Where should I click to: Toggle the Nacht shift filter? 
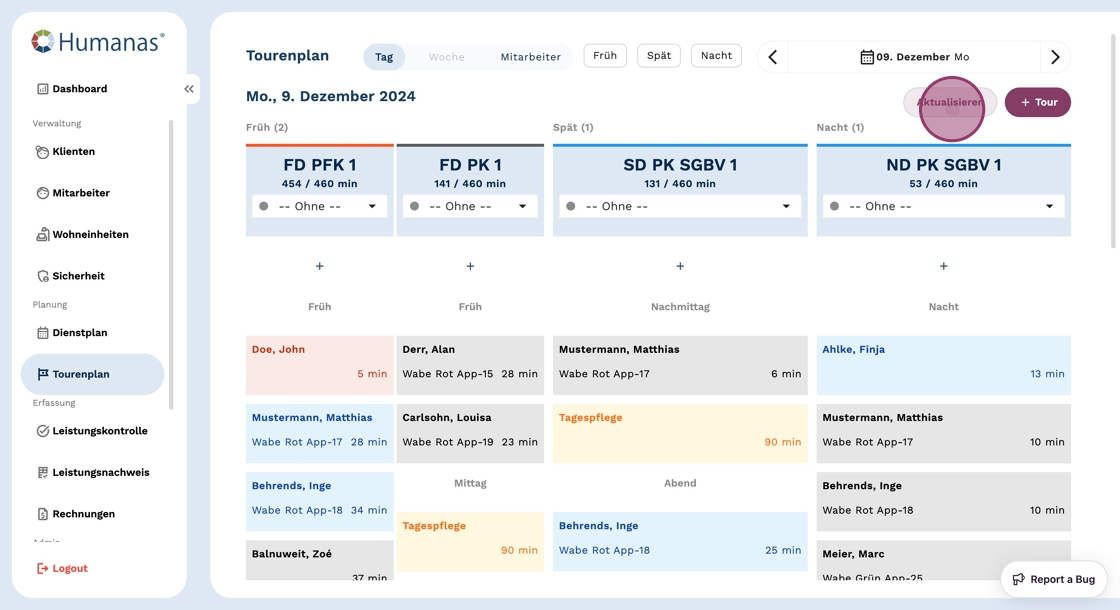click(x=716, y=55)
